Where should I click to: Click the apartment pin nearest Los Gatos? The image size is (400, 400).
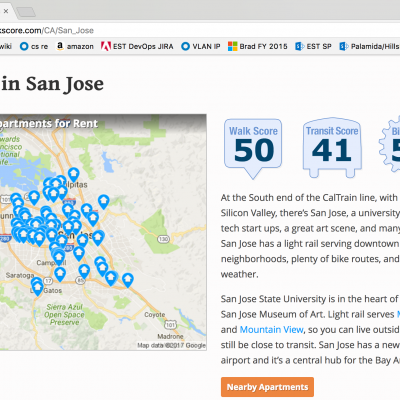37,288
